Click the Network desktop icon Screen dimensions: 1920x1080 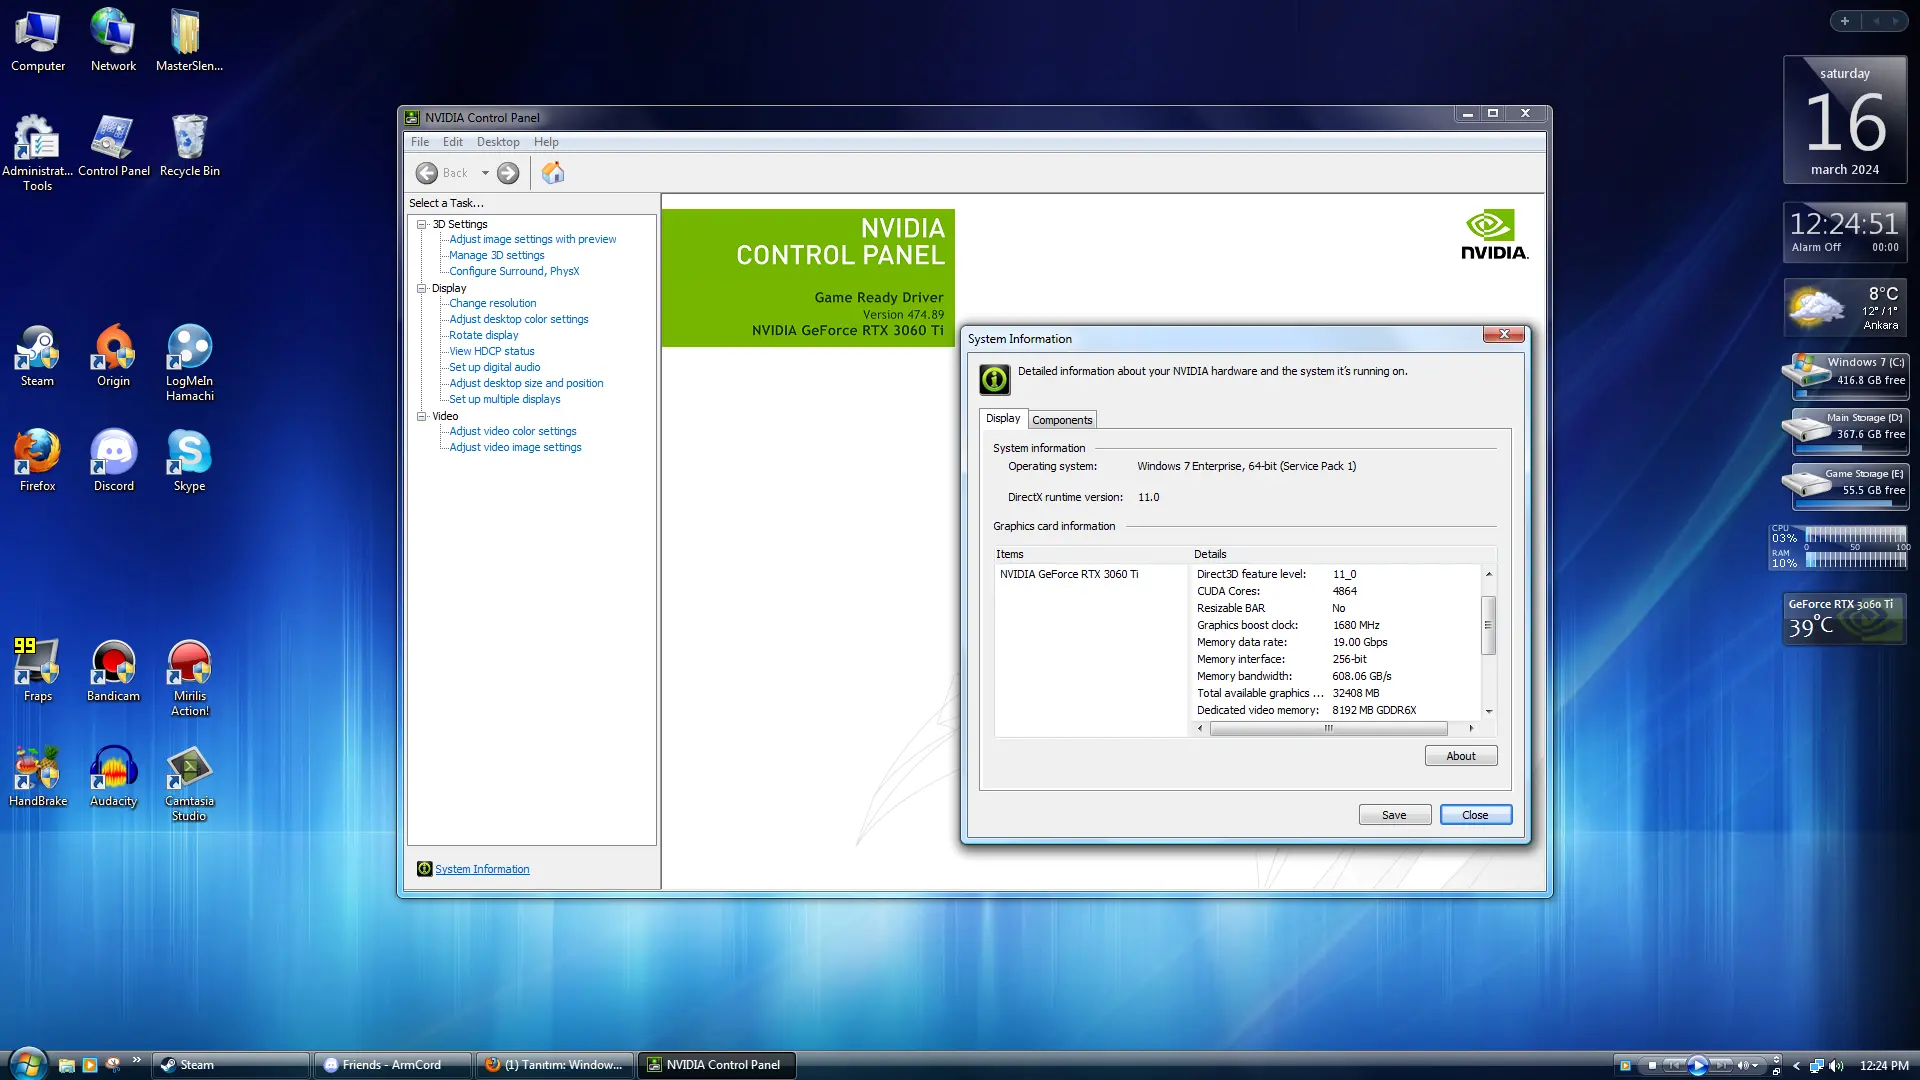click(x=113, y=42)
